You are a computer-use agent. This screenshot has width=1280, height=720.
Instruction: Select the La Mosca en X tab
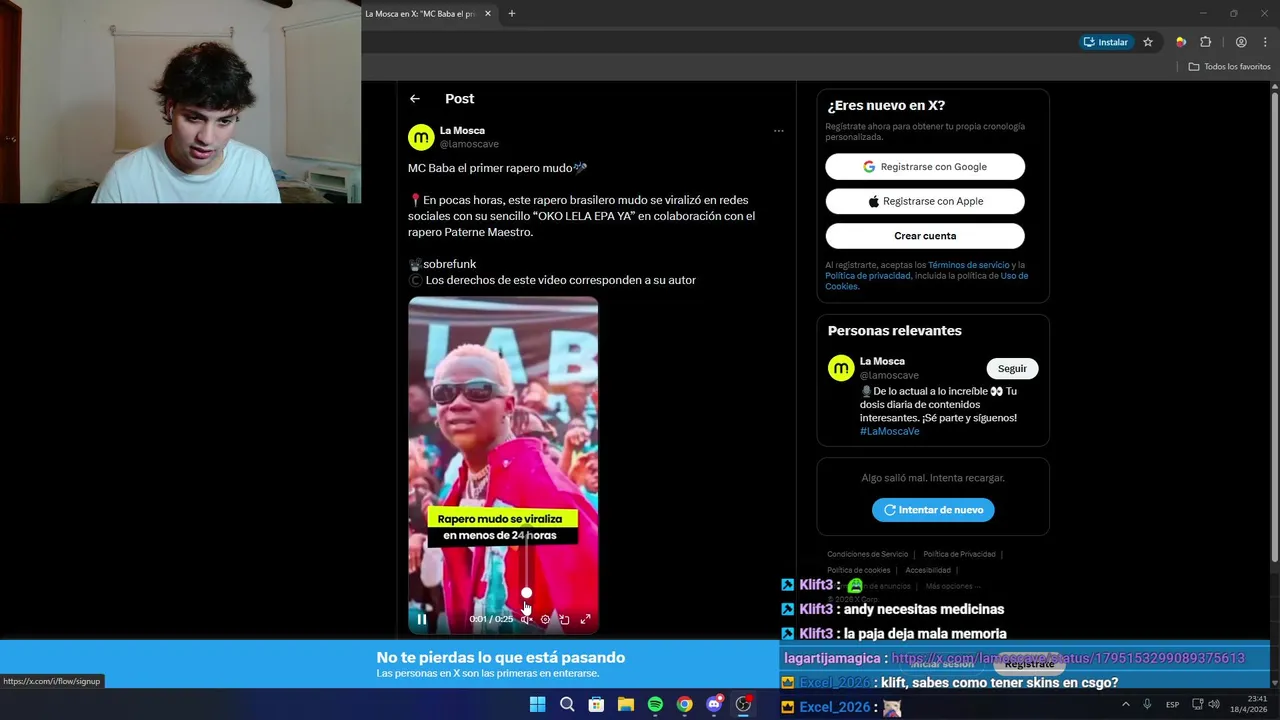[420, 14]
